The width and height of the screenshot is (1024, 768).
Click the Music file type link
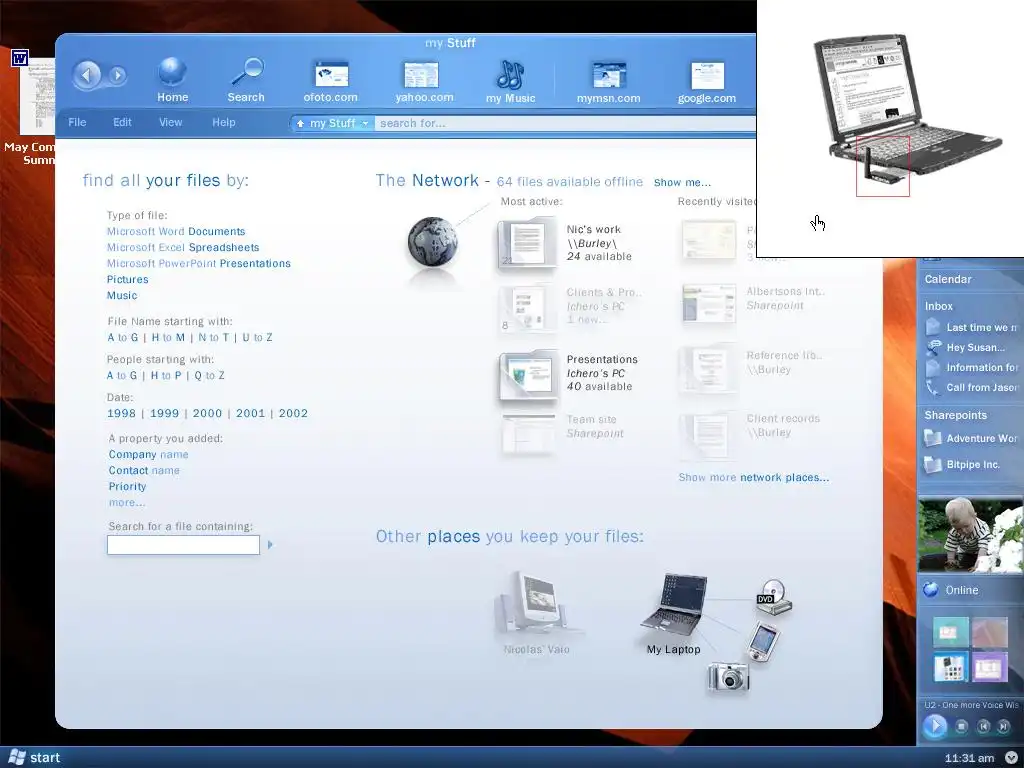click(122, 295)
